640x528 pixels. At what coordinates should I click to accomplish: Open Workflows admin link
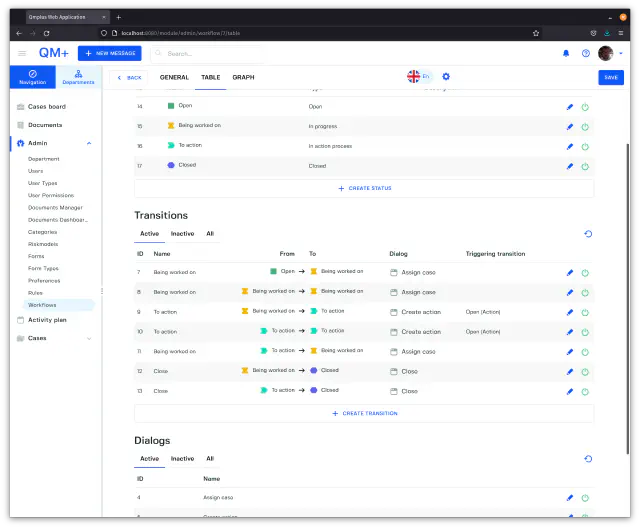click(42, 305)
